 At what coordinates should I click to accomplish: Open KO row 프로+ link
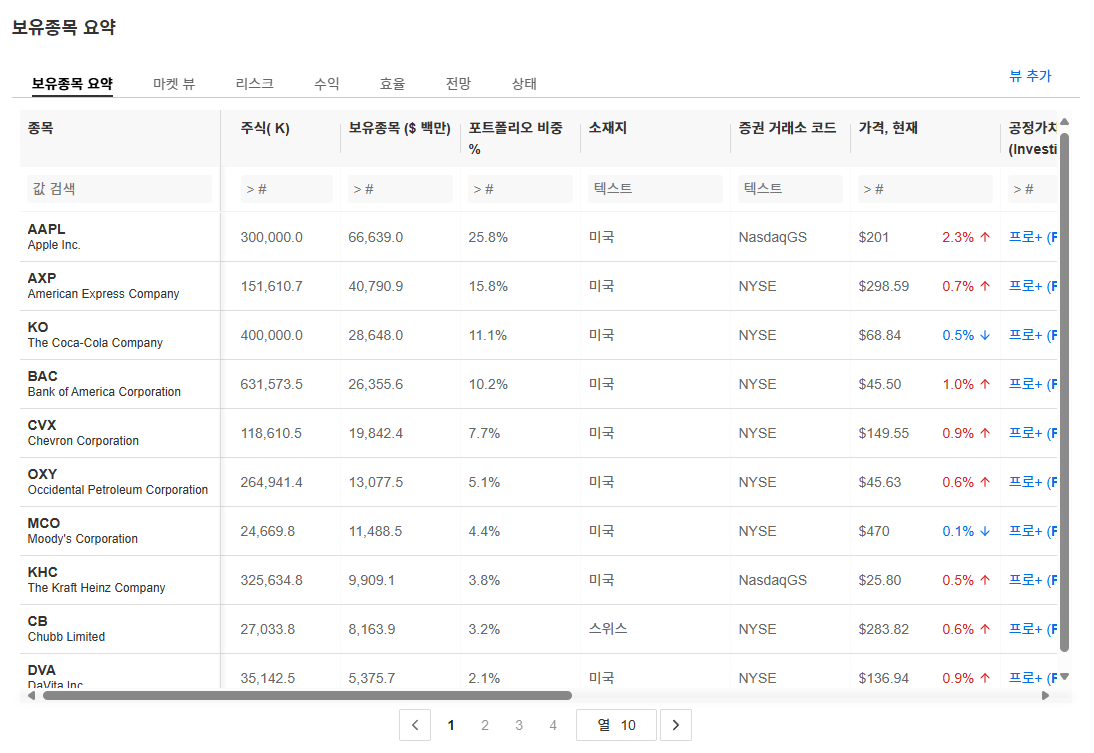pos(1033,335)
